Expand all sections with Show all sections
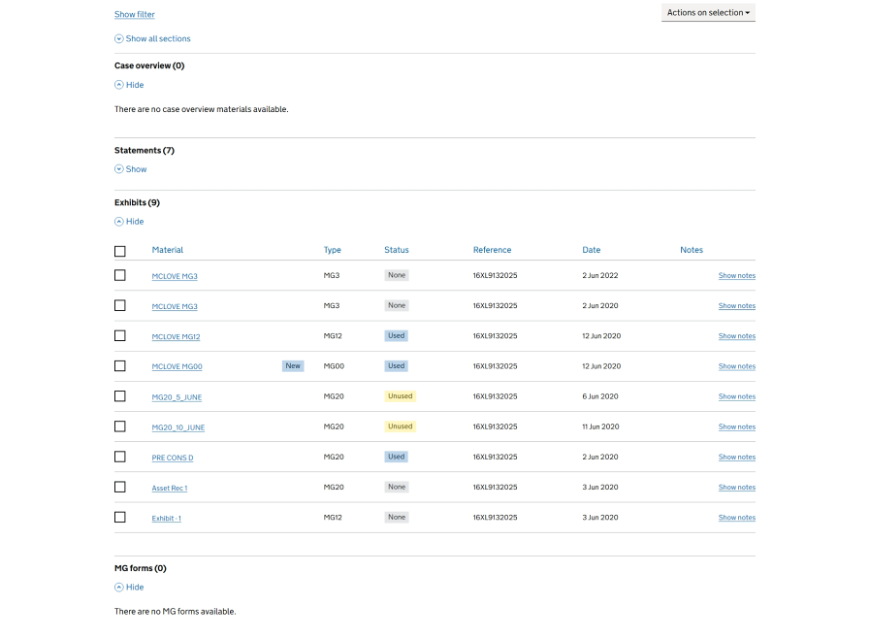The width and height of the screenshot is (870, 628). (x=153, y=39)
